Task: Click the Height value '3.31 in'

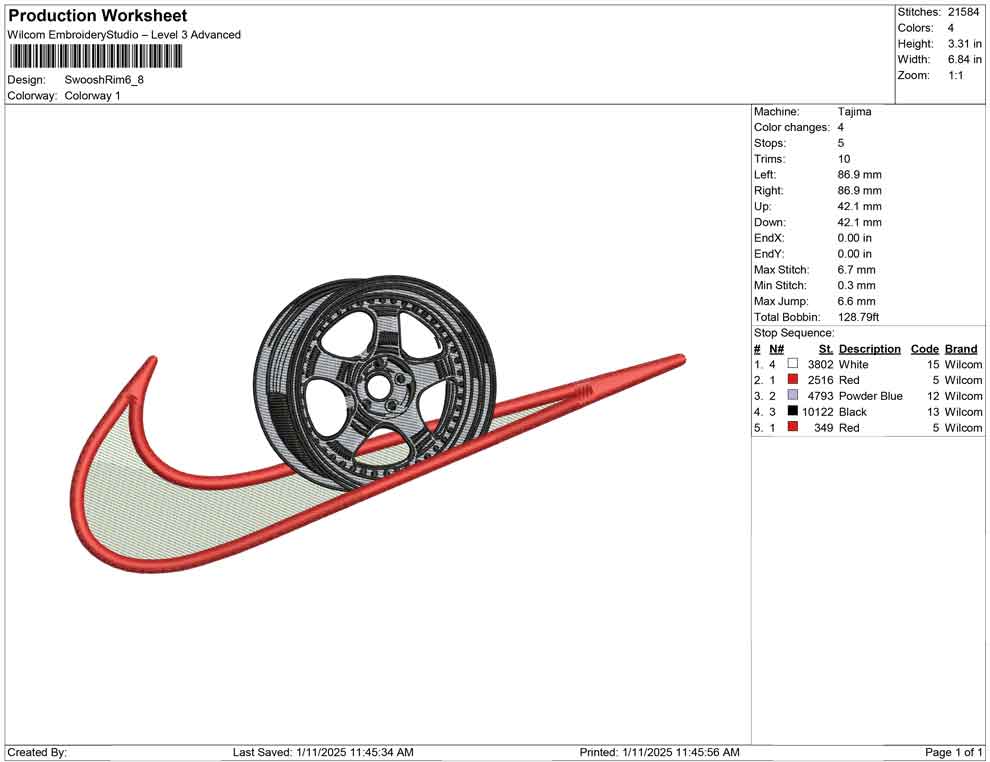Action: 964,44
